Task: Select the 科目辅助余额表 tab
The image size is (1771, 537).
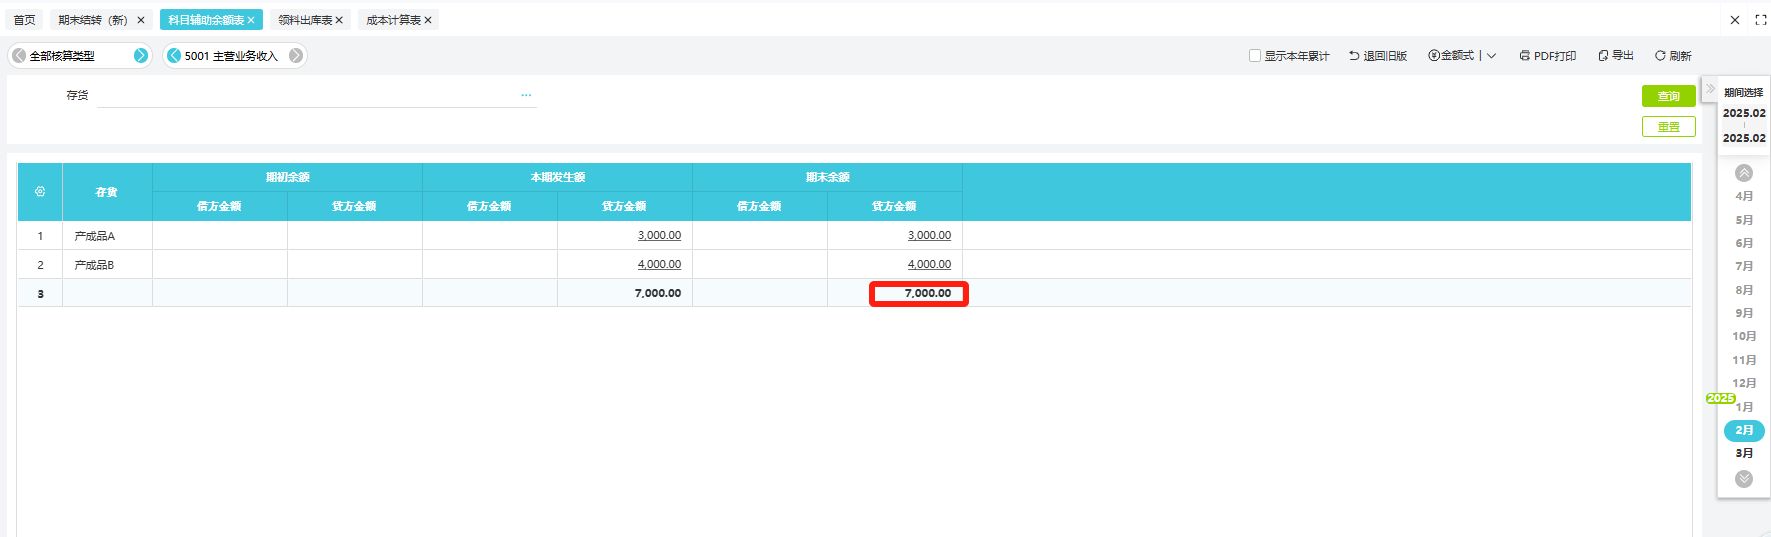Action: click(206, 20)
